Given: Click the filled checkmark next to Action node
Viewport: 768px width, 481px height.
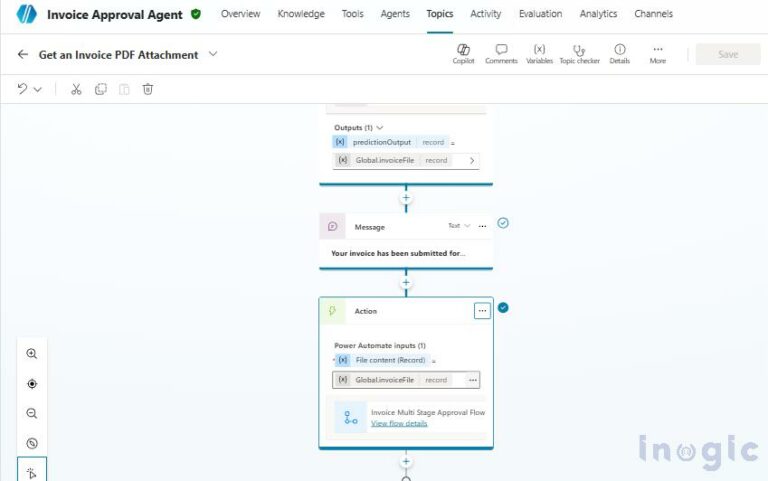Looking at the screenshot, I should (x=503, y=308).
